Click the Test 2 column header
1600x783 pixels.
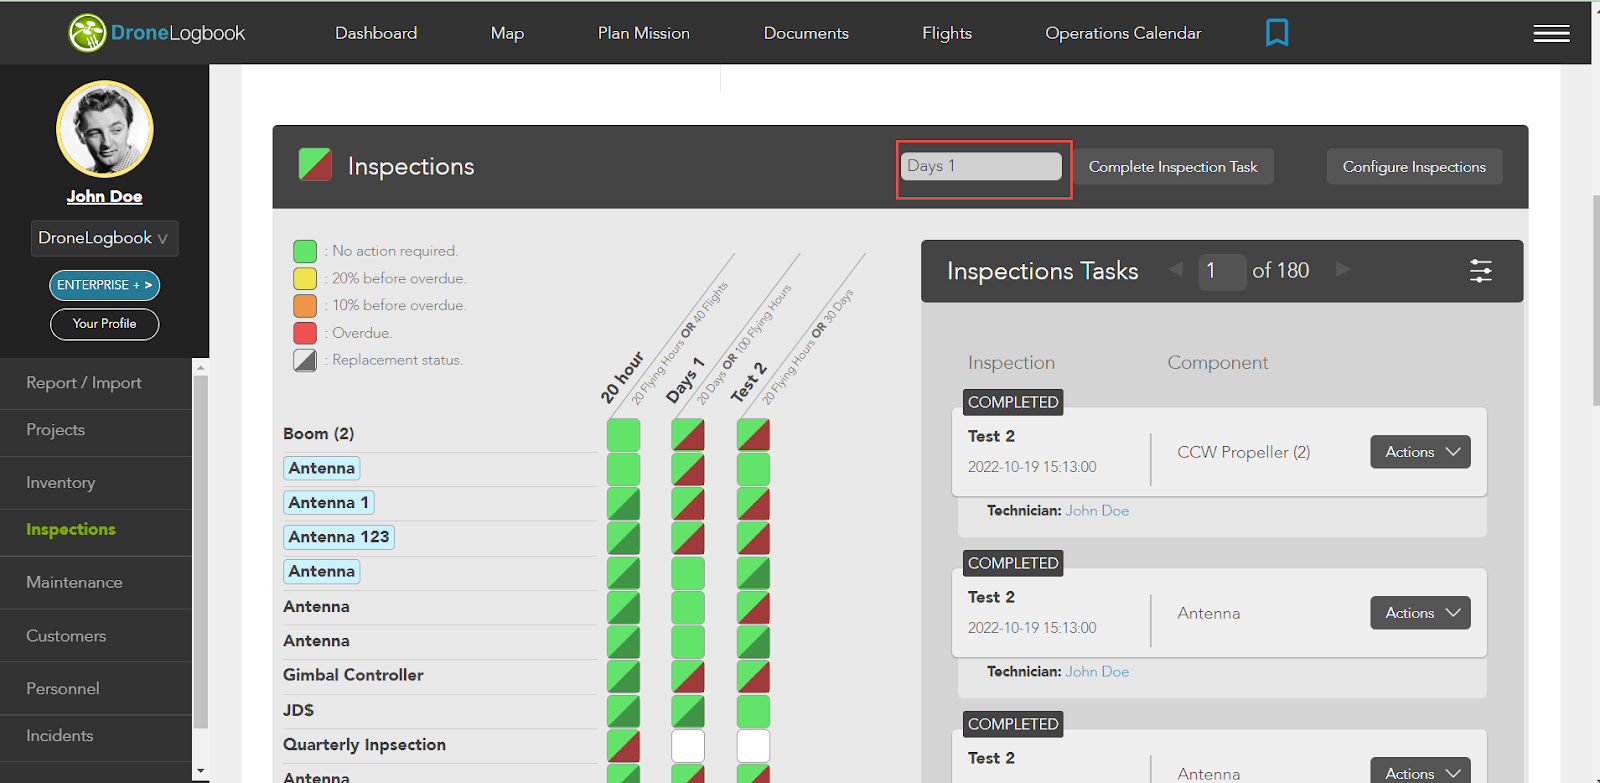749,383
